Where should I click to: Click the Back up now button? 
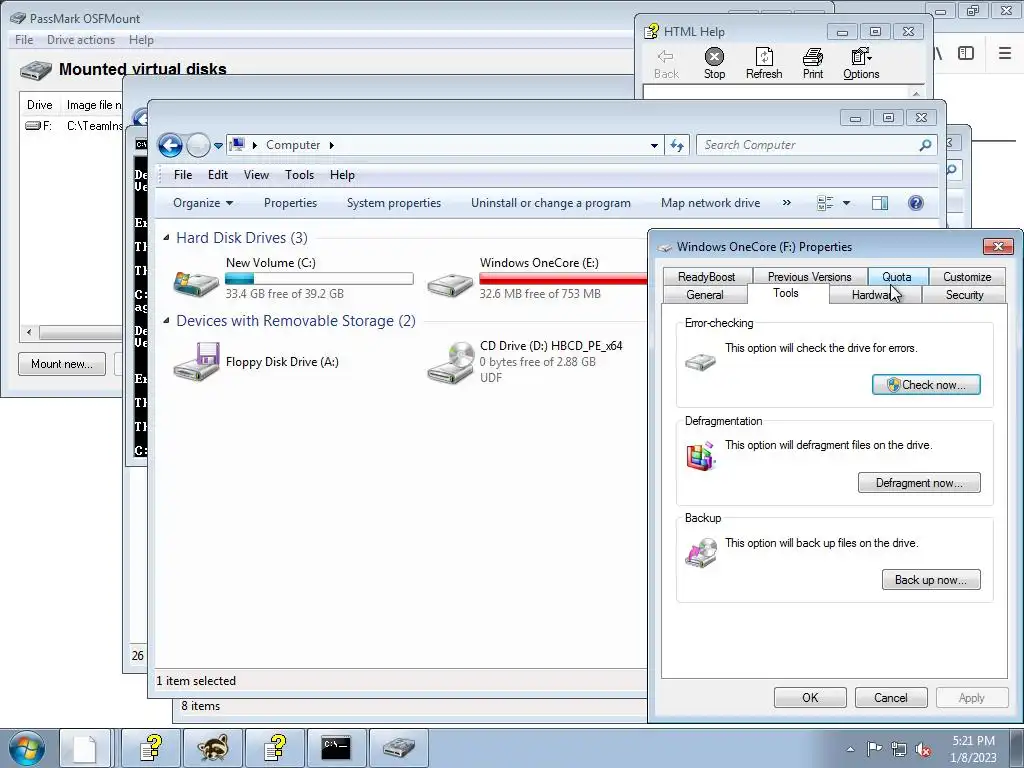coord(931,579)
